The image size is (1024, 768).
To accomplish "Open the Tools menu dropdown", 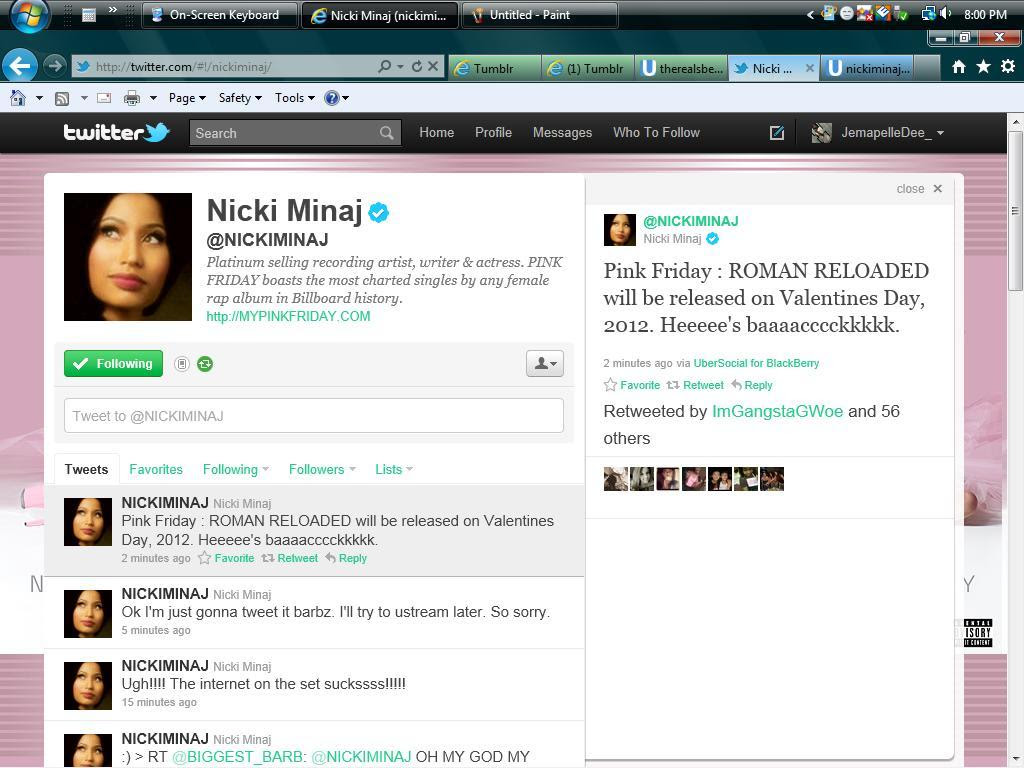I will coord(295,98).
